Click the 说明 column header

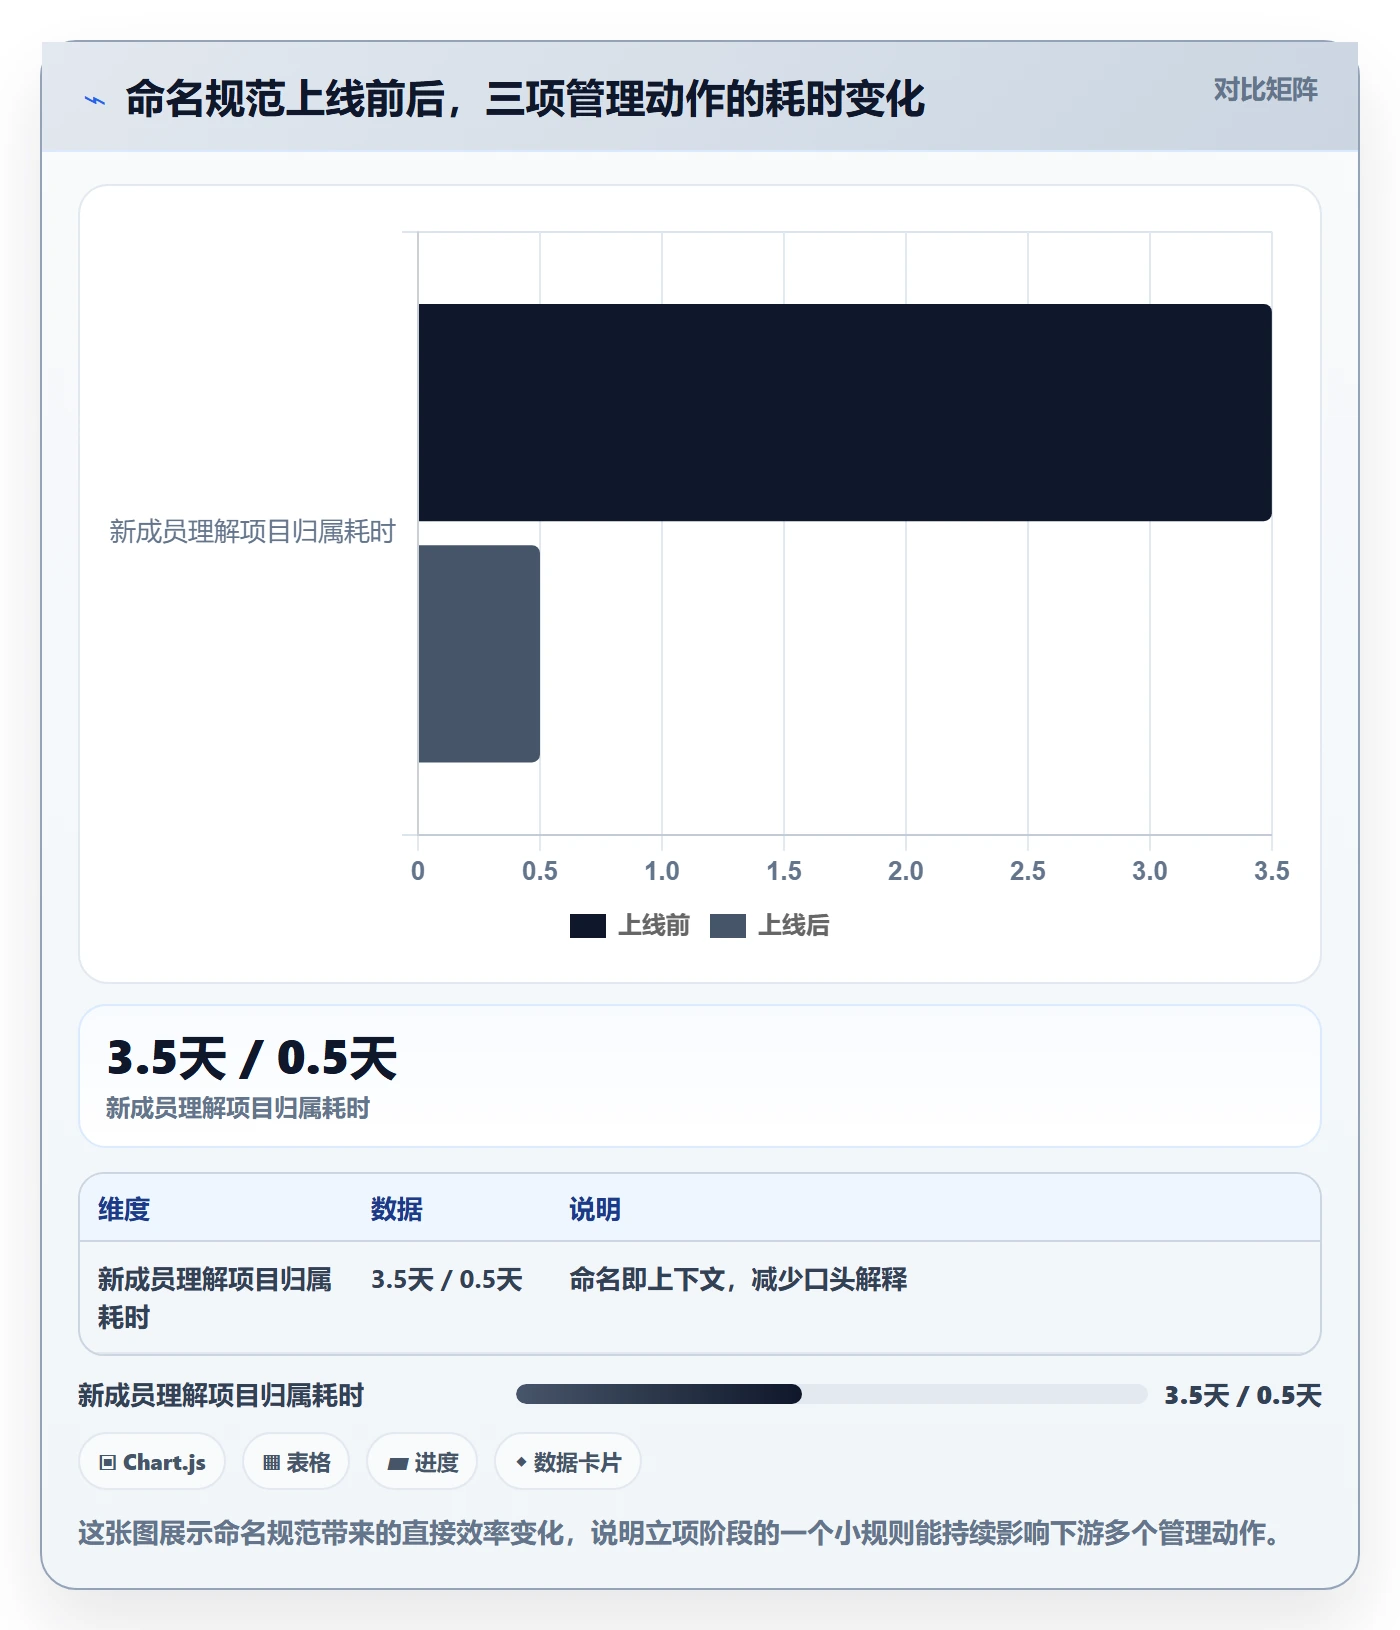point(595,1209)
